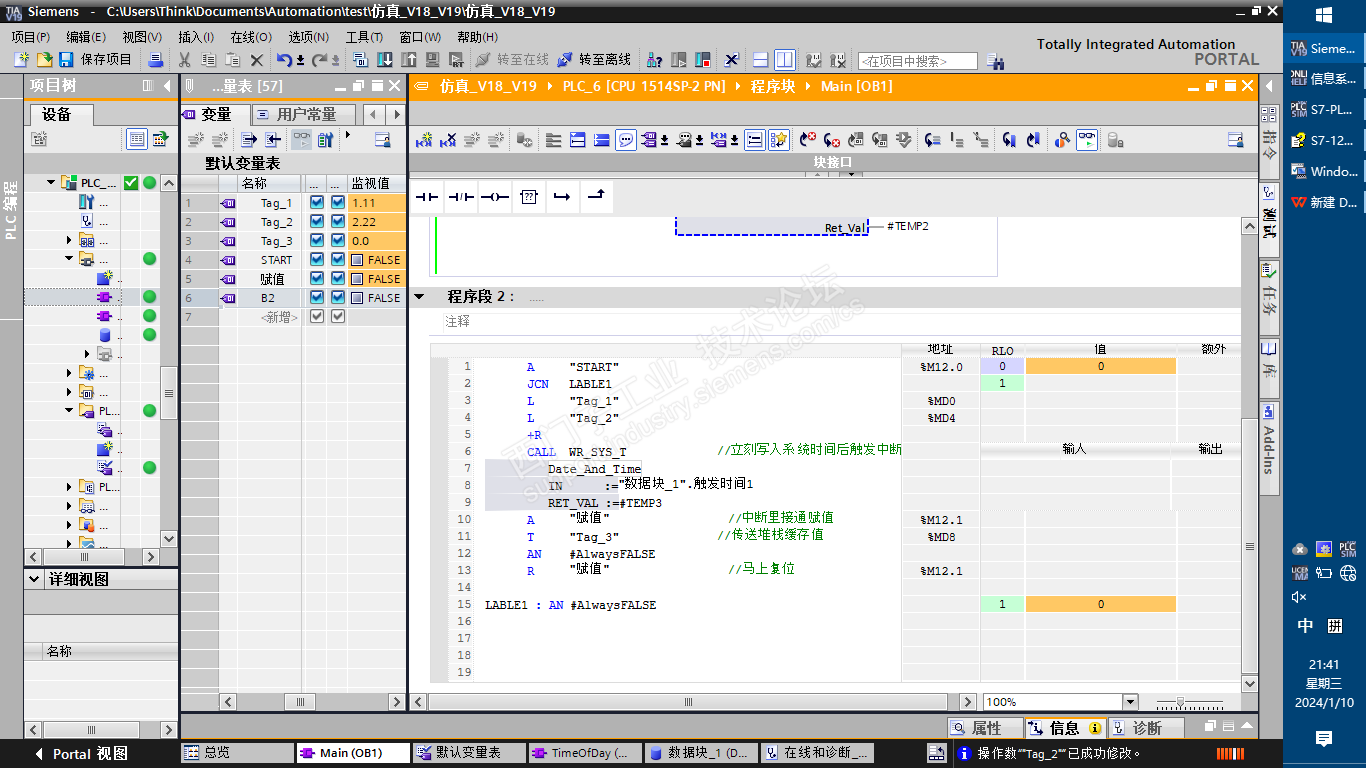This screenshot has width=1366, height=768.
Task: Click the monitor all glasses icon in tag table
Action: click(x=301, y=140)
